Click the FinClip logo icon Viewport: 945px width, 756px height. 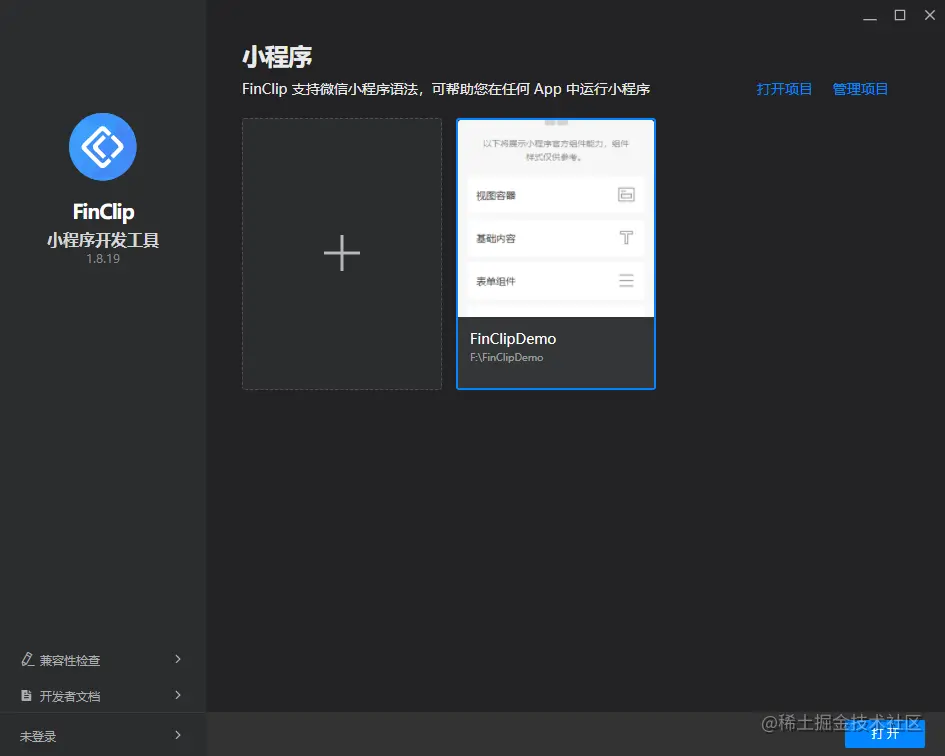click(x=102, y=146)
